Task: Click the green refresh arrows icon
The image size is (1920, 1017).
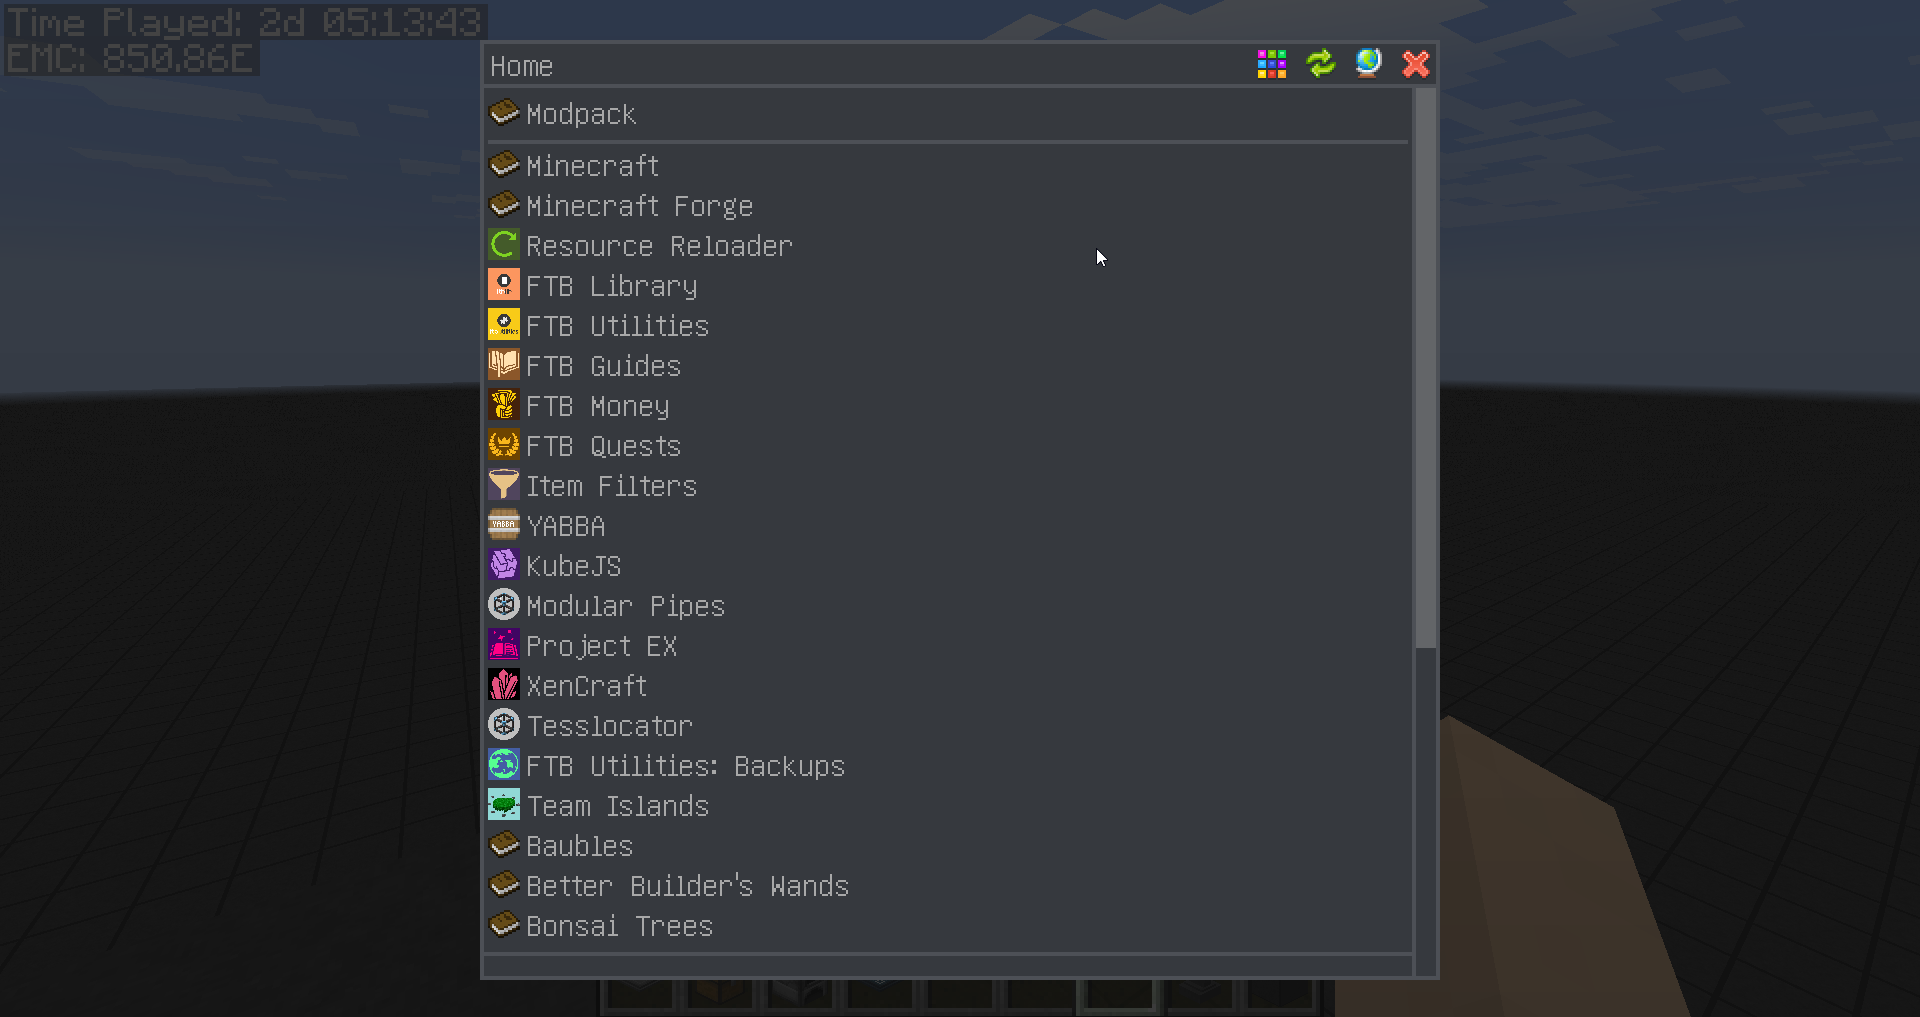Action: (x=1320, y=64)
